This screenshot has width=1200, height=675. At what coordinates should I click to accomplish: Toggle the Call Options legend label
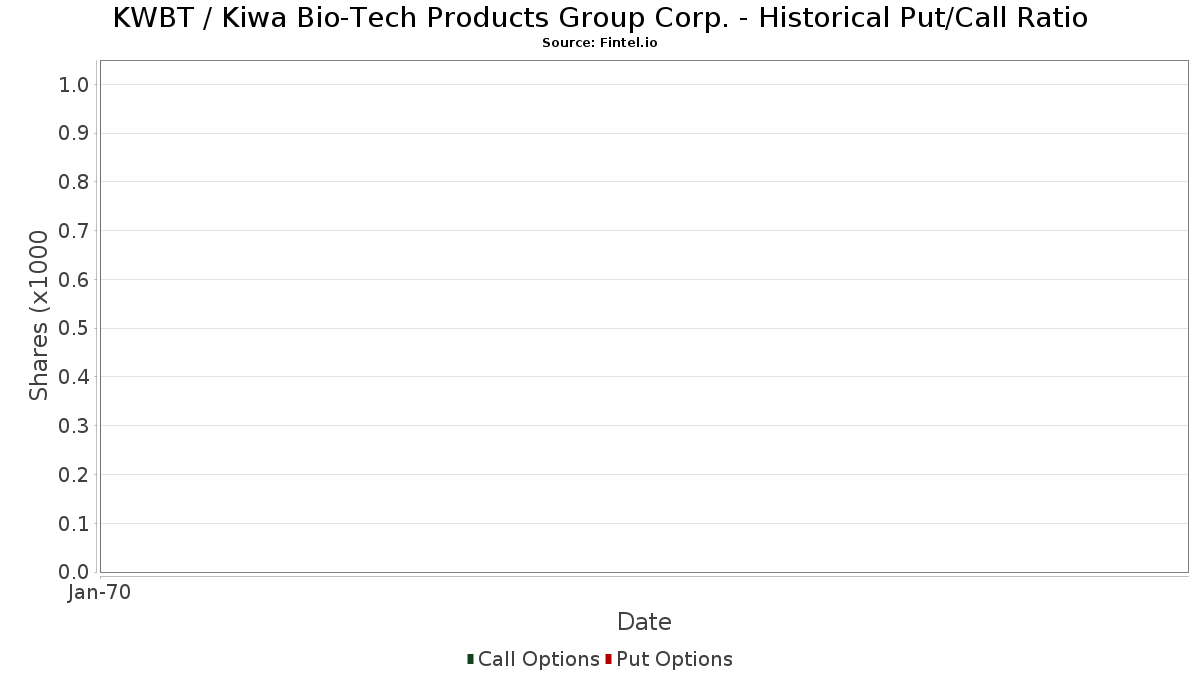pyautogui.click(x=538, y=659)
